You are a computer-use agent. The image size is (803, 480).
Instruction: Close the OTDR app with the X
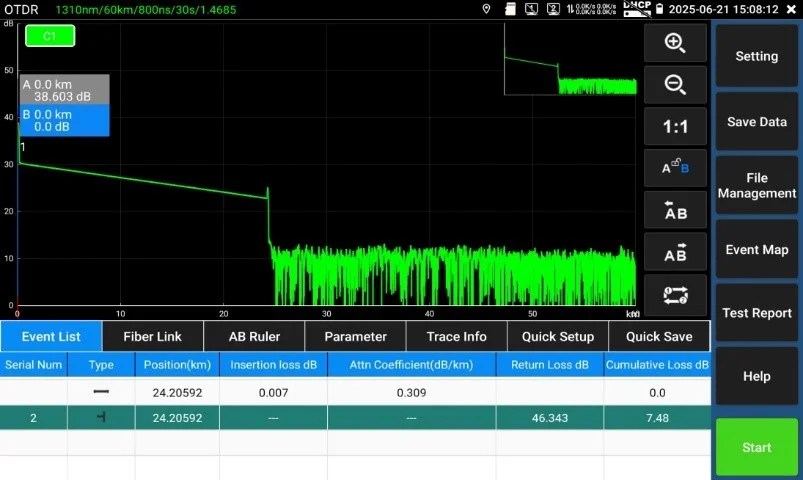[791, 9]
